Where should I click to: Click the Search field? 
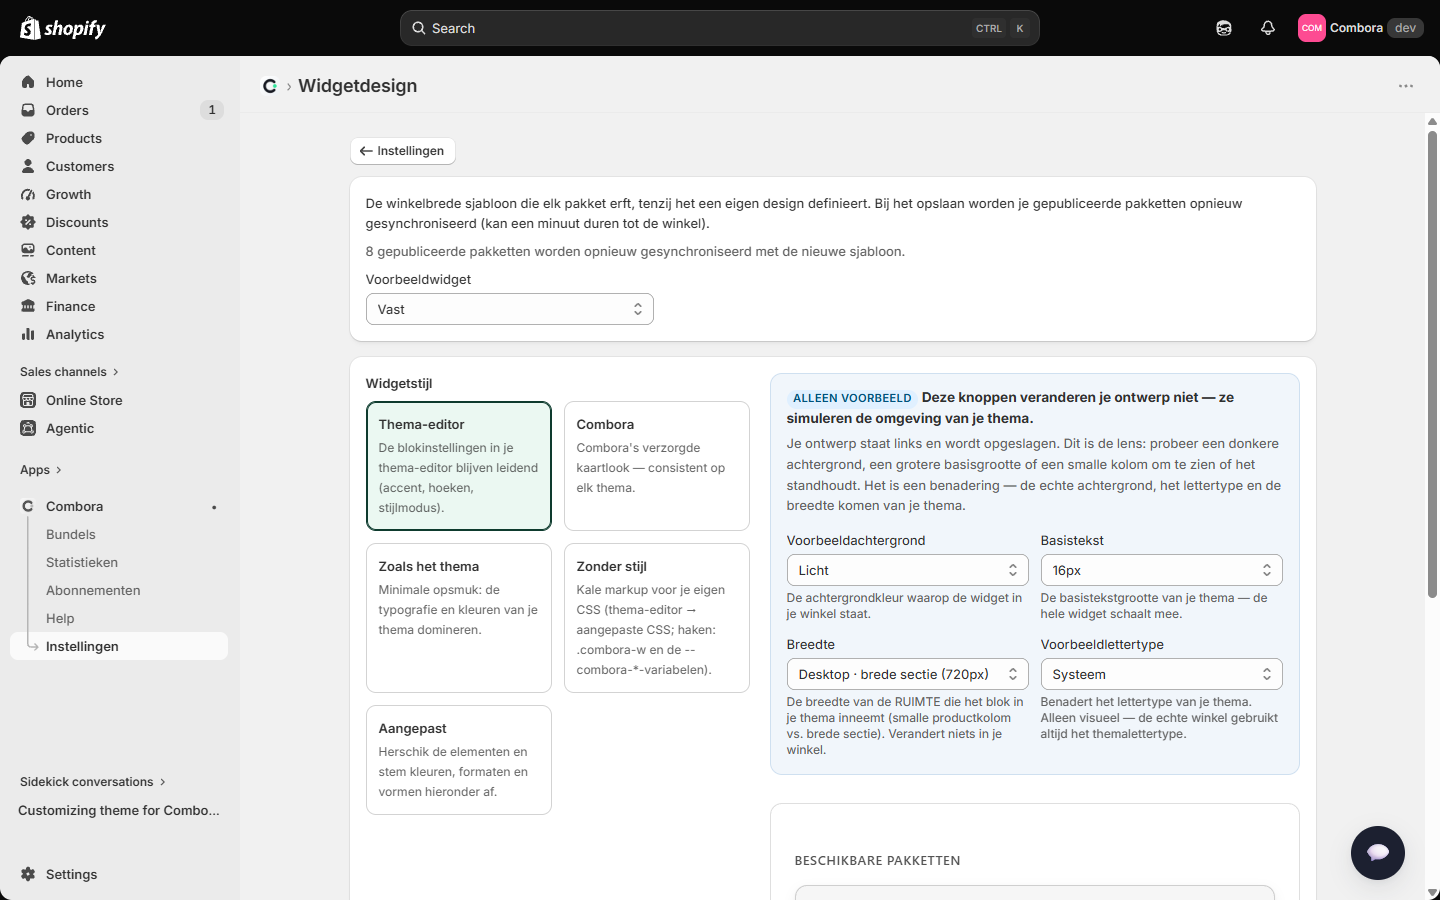coord(720,28)
